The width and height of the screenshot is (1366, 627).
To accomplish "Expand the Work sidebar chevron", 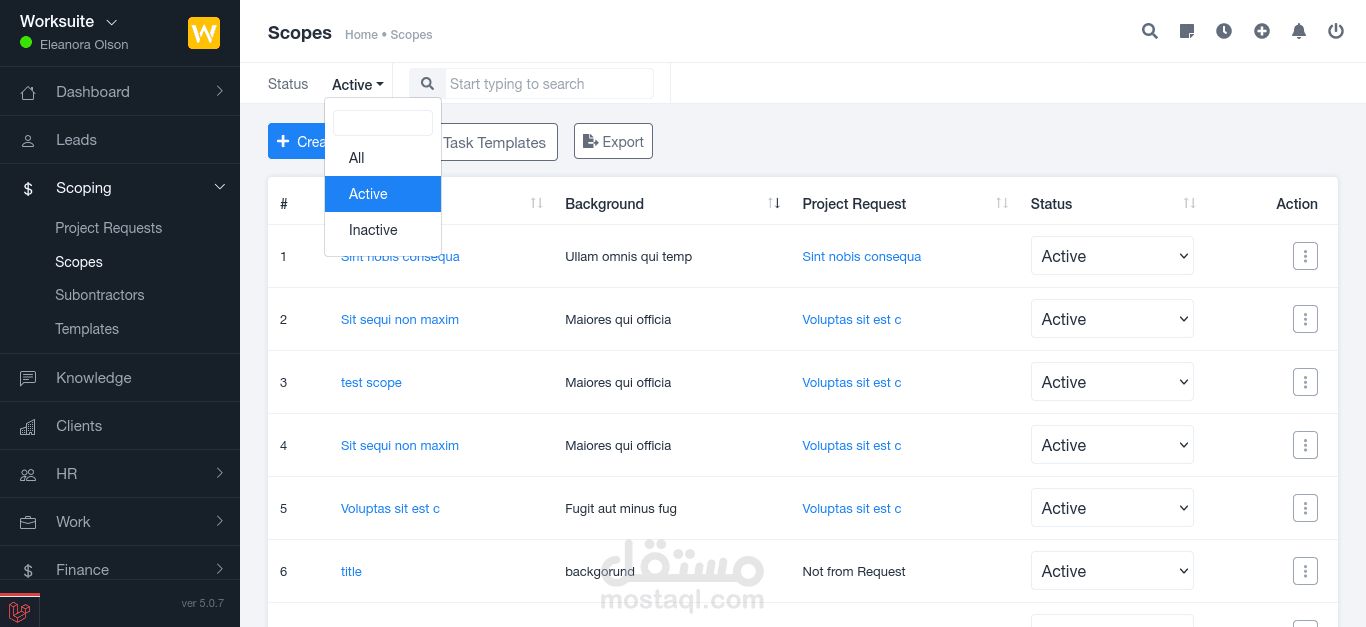I will coord(219,521).
